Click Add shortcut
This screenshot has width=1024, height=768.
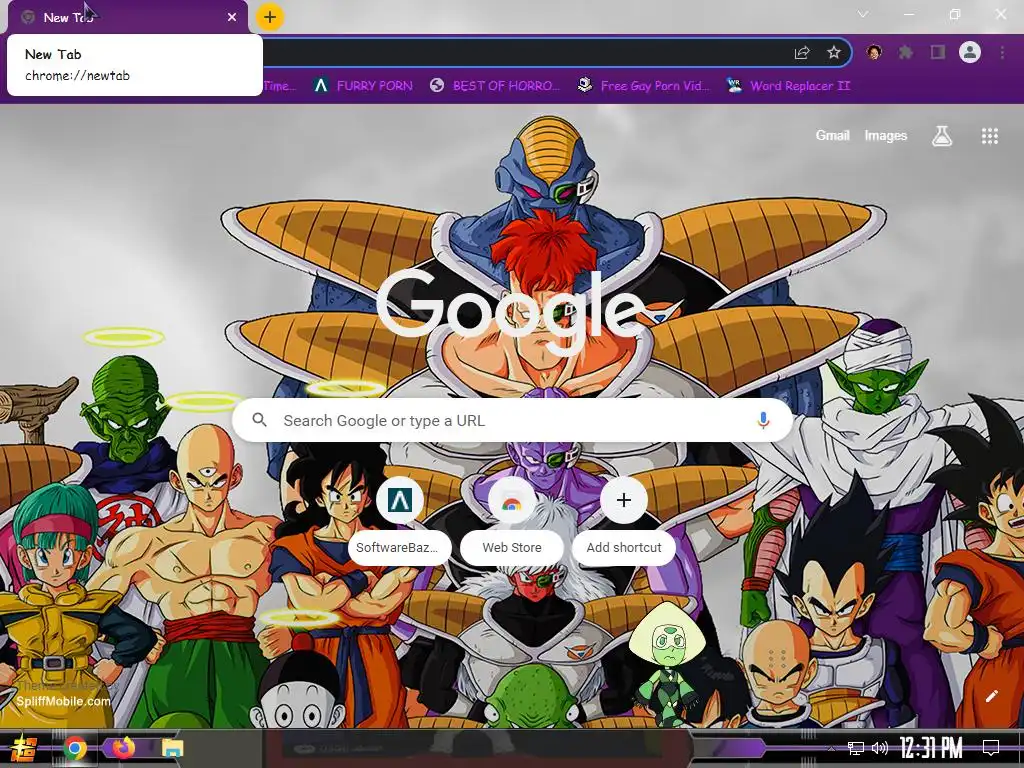624,519
